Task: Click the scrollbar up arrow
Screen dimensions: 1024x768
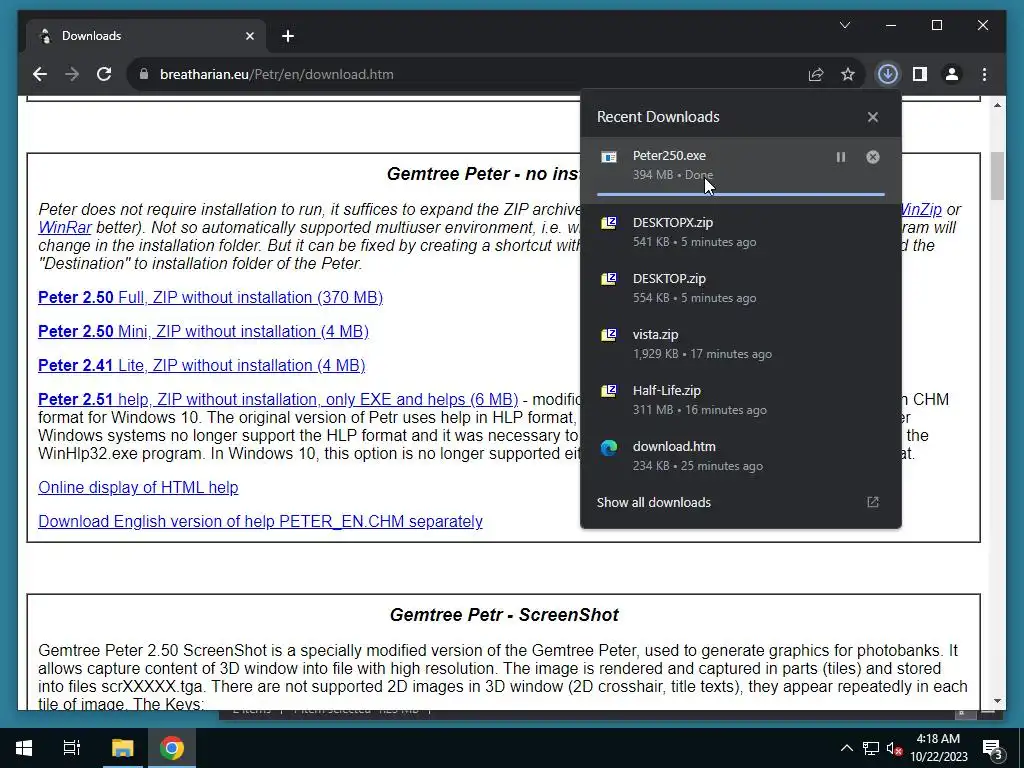Action: (x=997, y=104)
